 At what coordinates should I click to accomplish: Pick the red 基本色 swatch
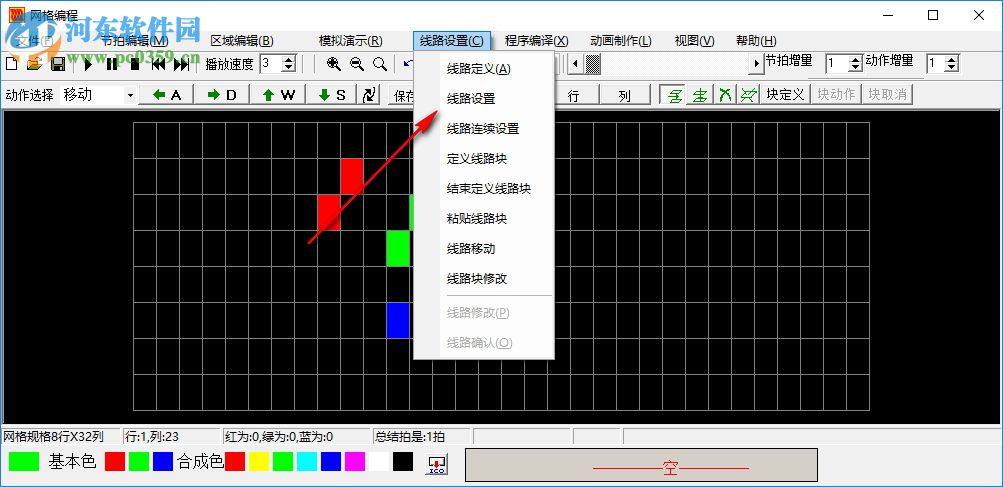[115, 461]
